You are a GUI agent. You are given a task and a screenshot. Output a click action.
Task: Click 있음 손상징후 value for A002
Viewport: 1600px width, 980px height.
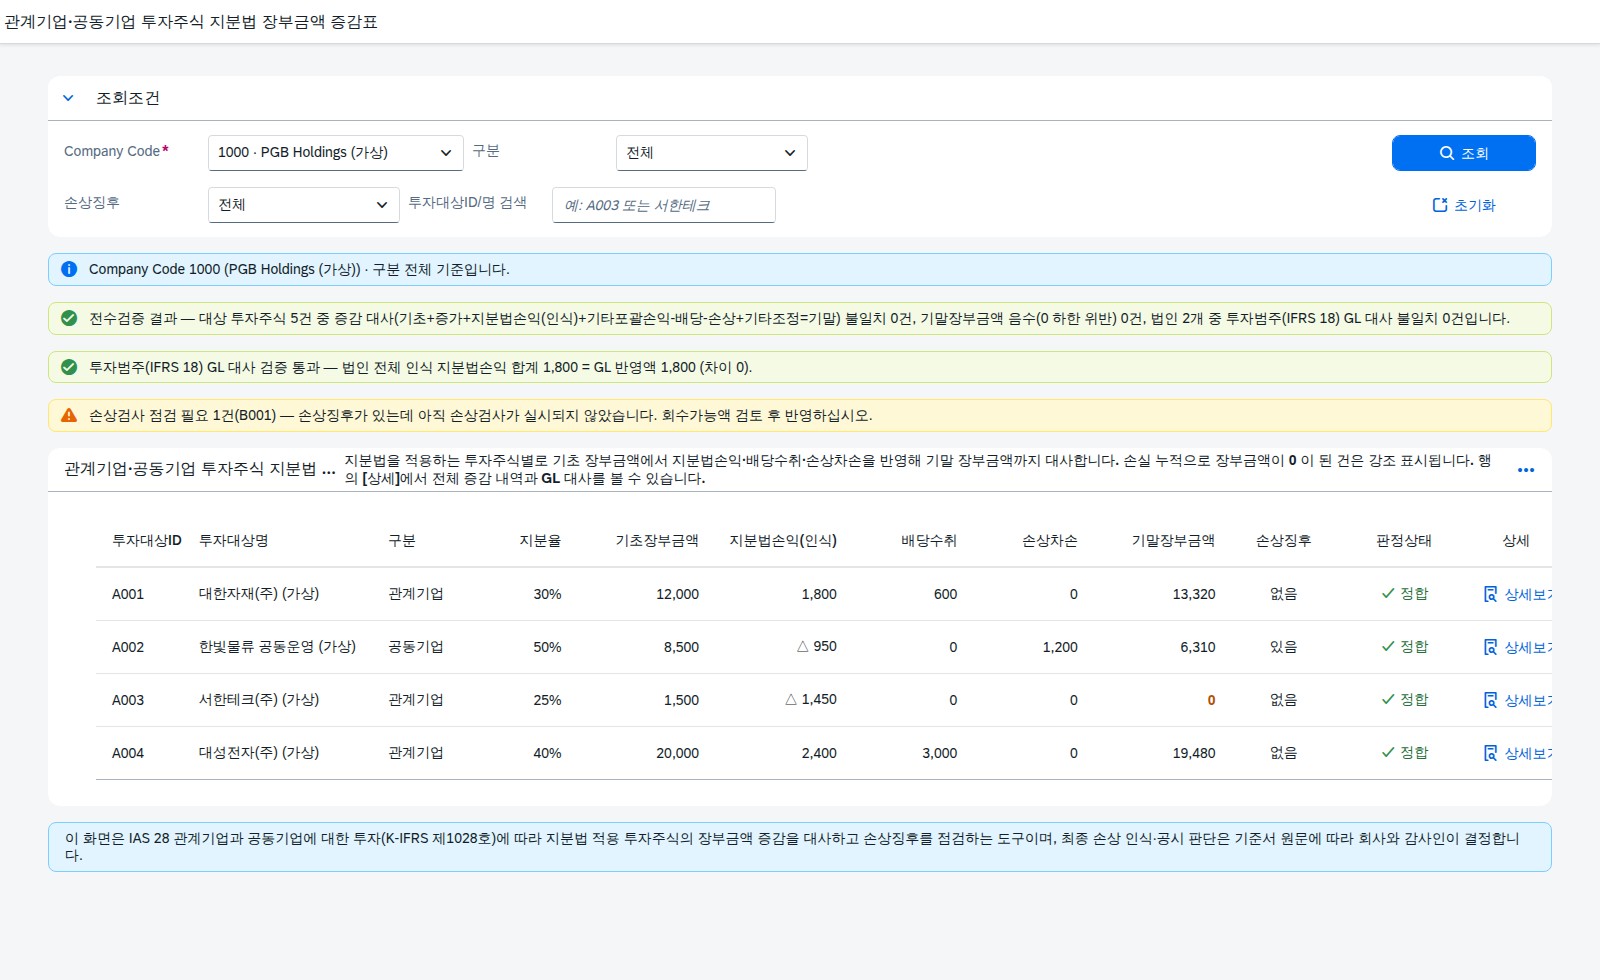(1284, 647)
